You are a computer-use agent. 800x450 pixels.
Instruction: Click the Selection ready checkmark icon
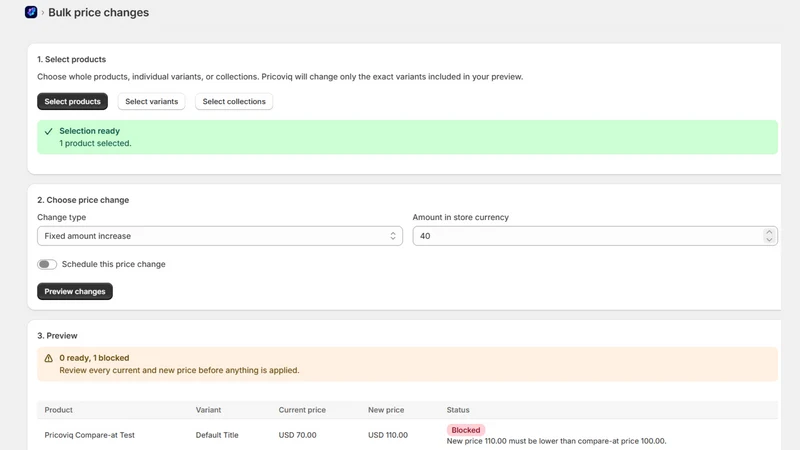pyautogui.click(x=48, y=132)
